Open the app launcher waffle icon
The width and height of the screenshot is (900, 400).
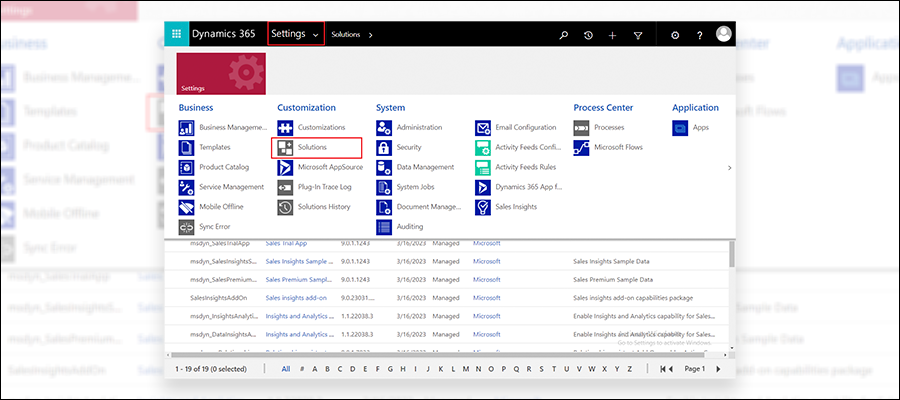point(176,34)
